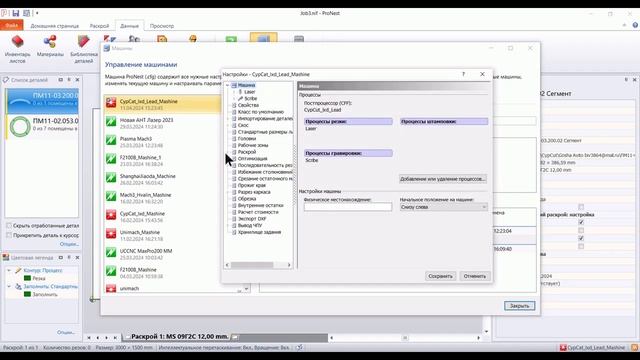Toggle the fifth checkbox in properties panel
640x360 pixels.
pos(581,246)
